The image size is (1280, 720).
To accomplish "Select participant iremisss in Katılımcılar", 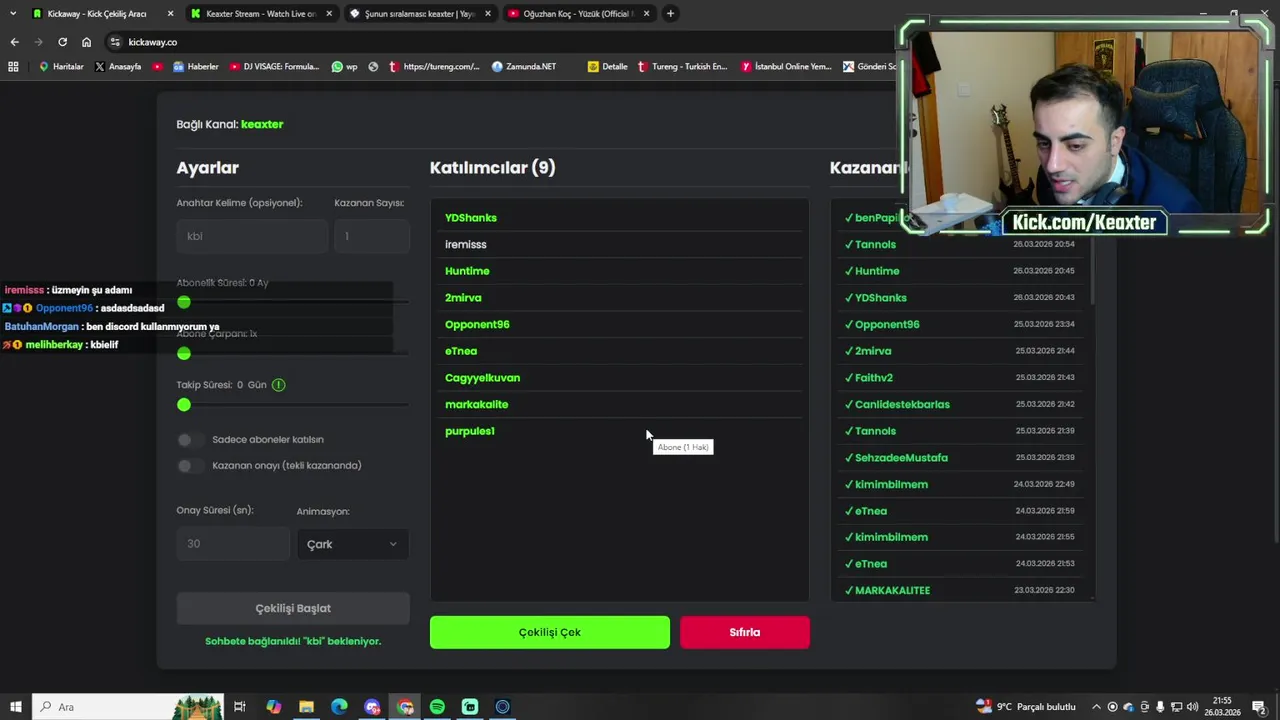I will coord(466,245).
